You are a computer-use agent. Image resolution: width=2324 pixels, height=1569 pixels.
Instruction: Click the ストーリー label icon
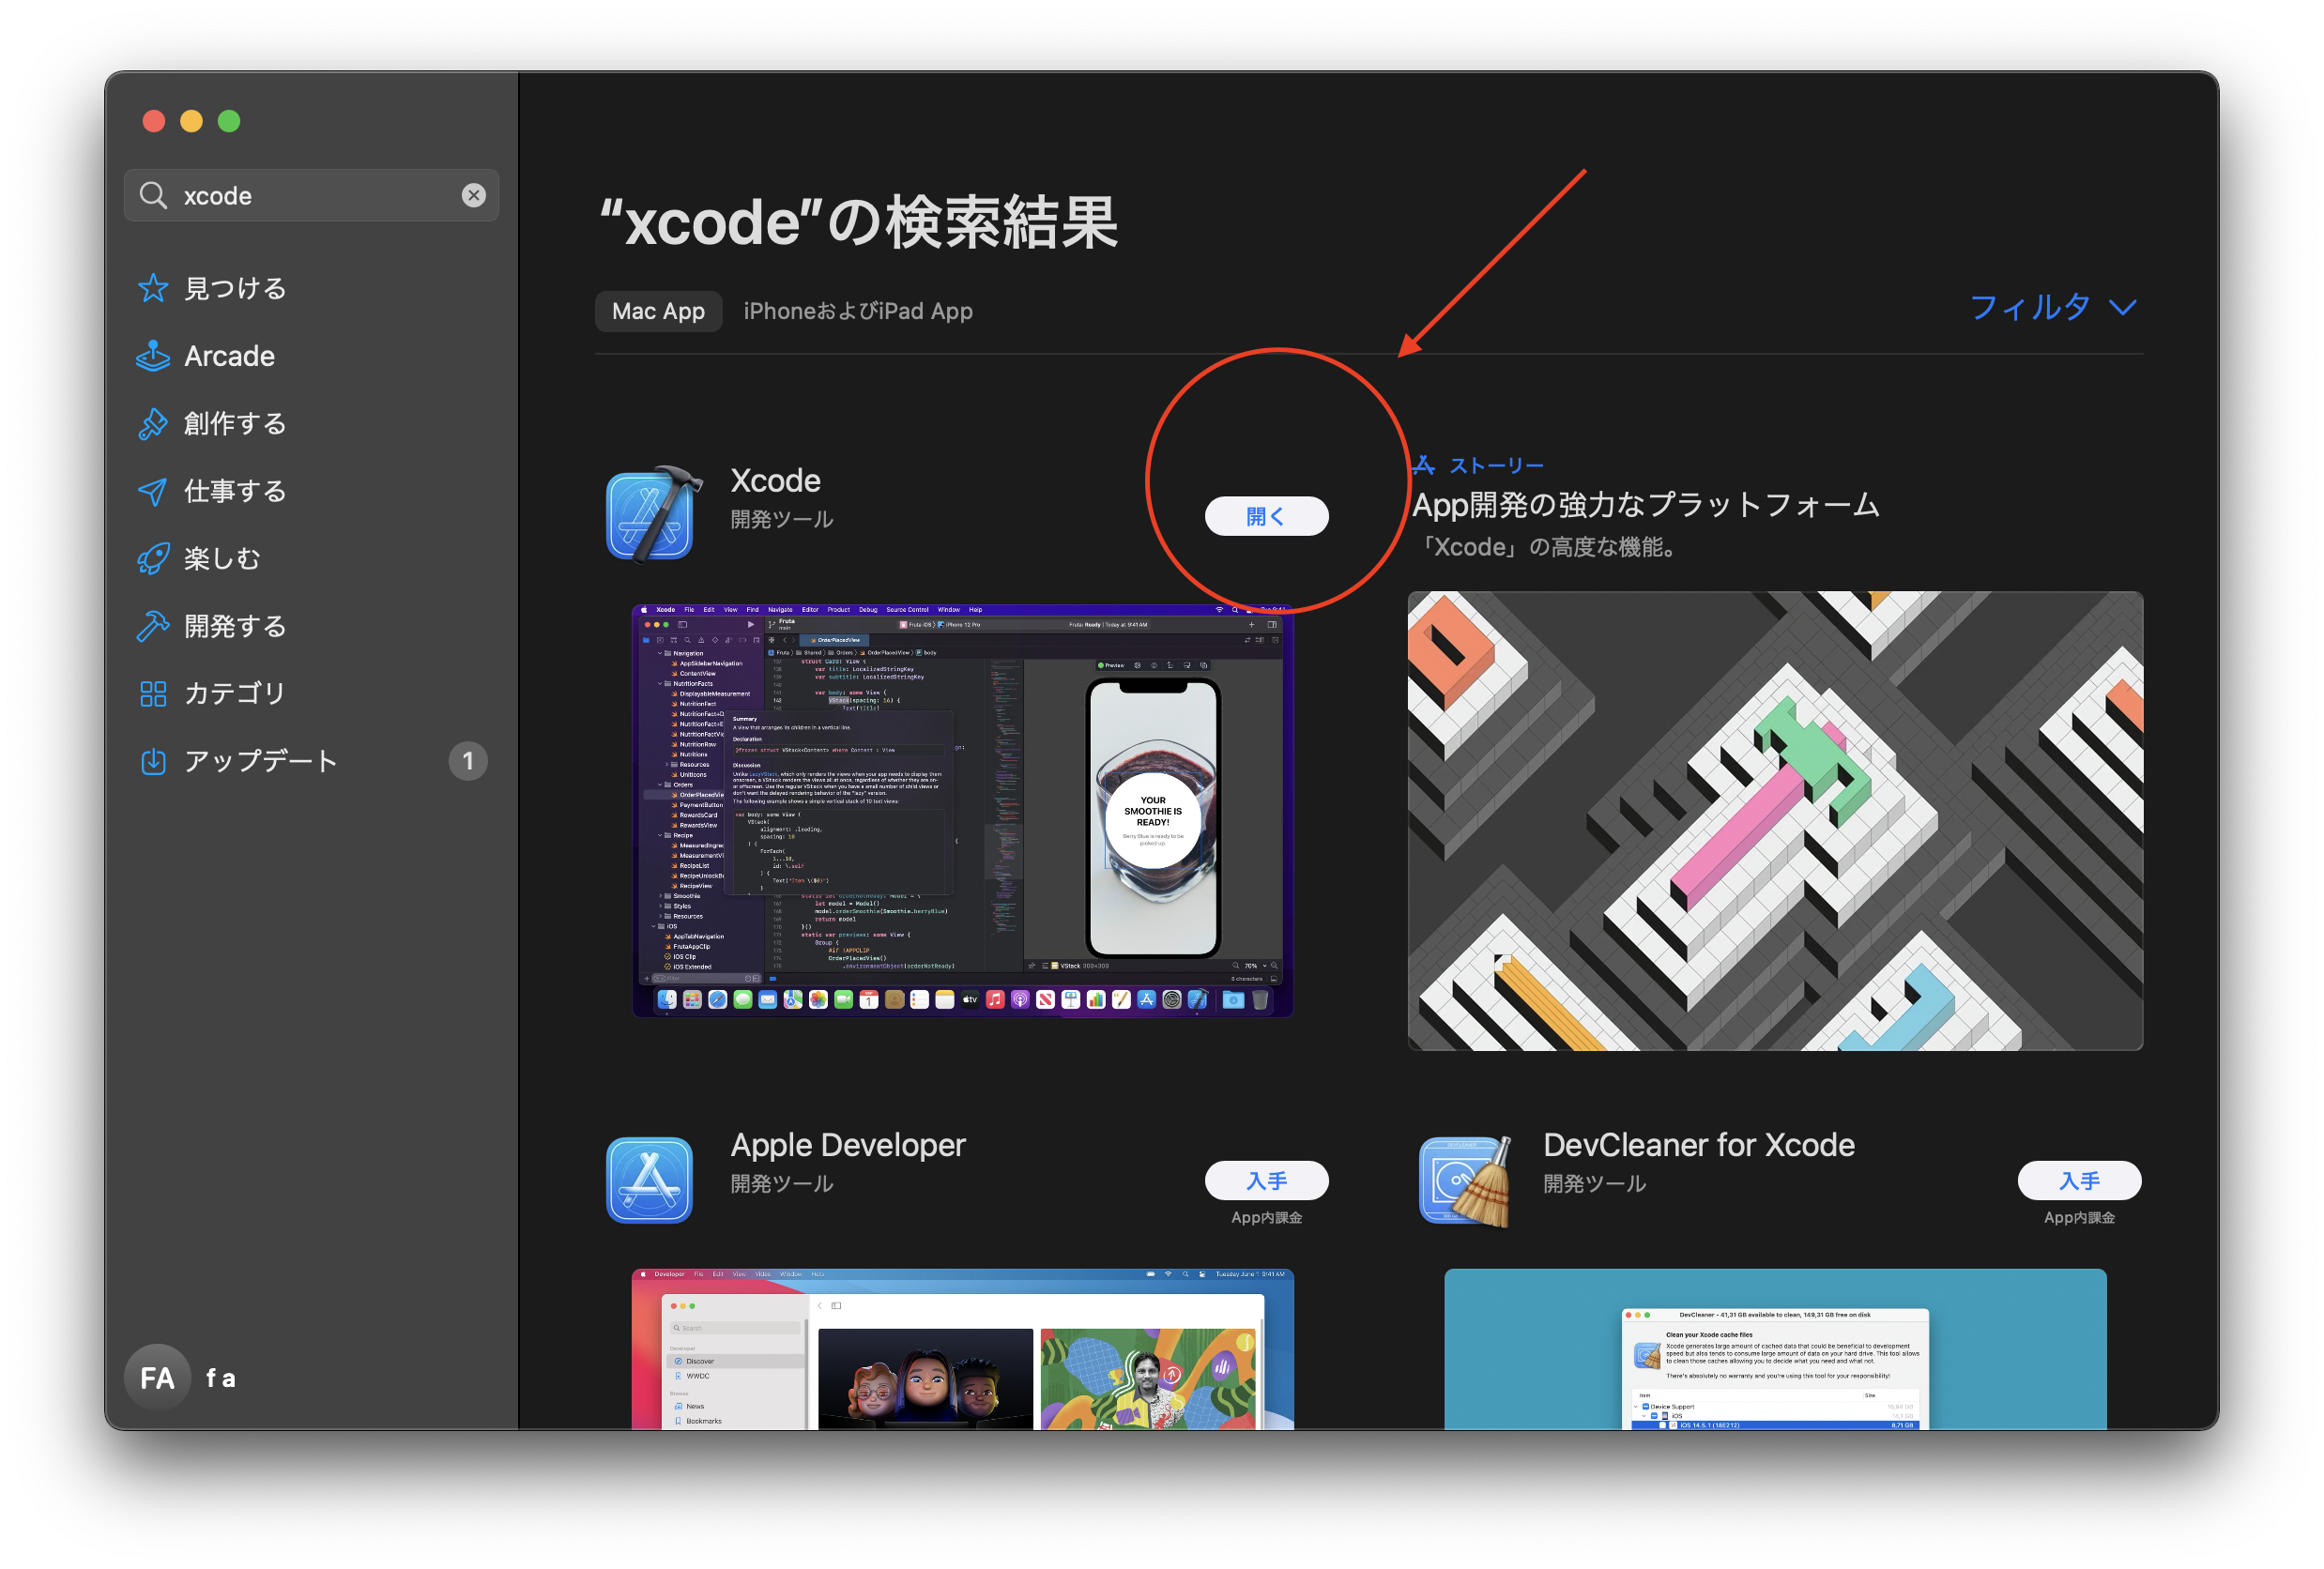point(1423,465)
